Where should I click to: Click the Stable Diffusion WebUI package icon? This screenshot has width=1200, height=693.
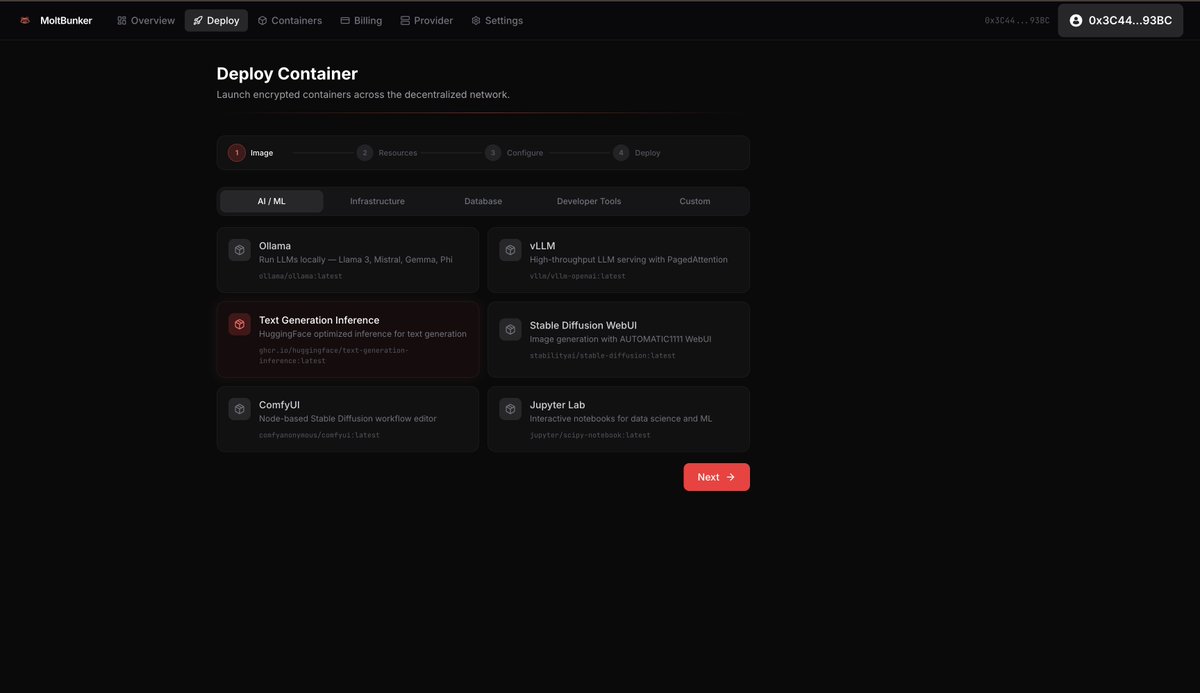click(x=510, y=329)
